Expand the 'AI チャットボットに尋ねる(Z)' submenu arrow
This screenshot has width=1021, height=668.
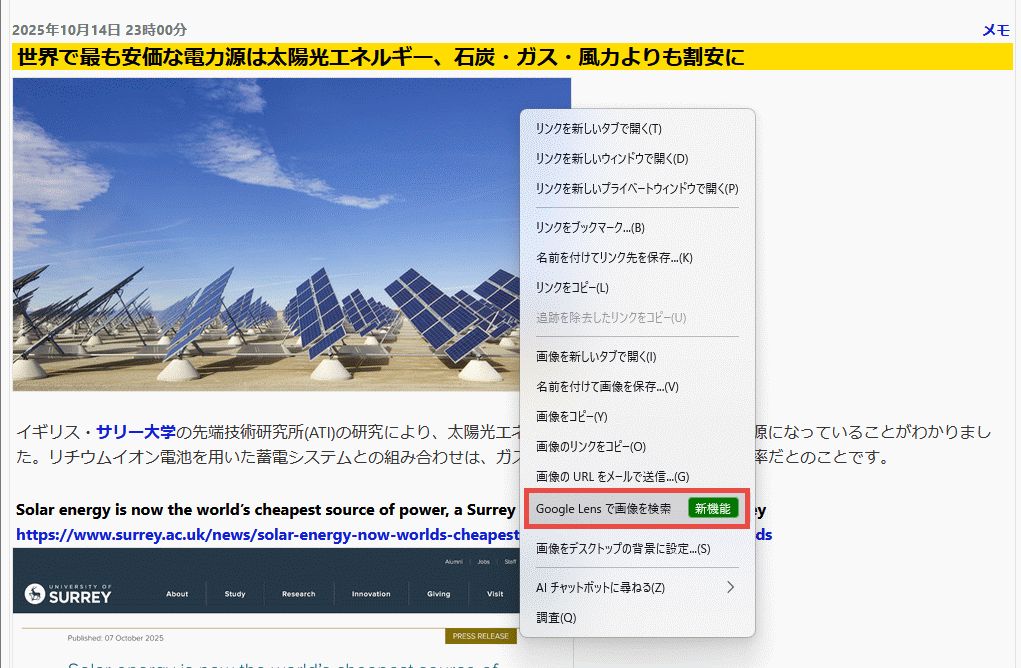pos(730,587)
